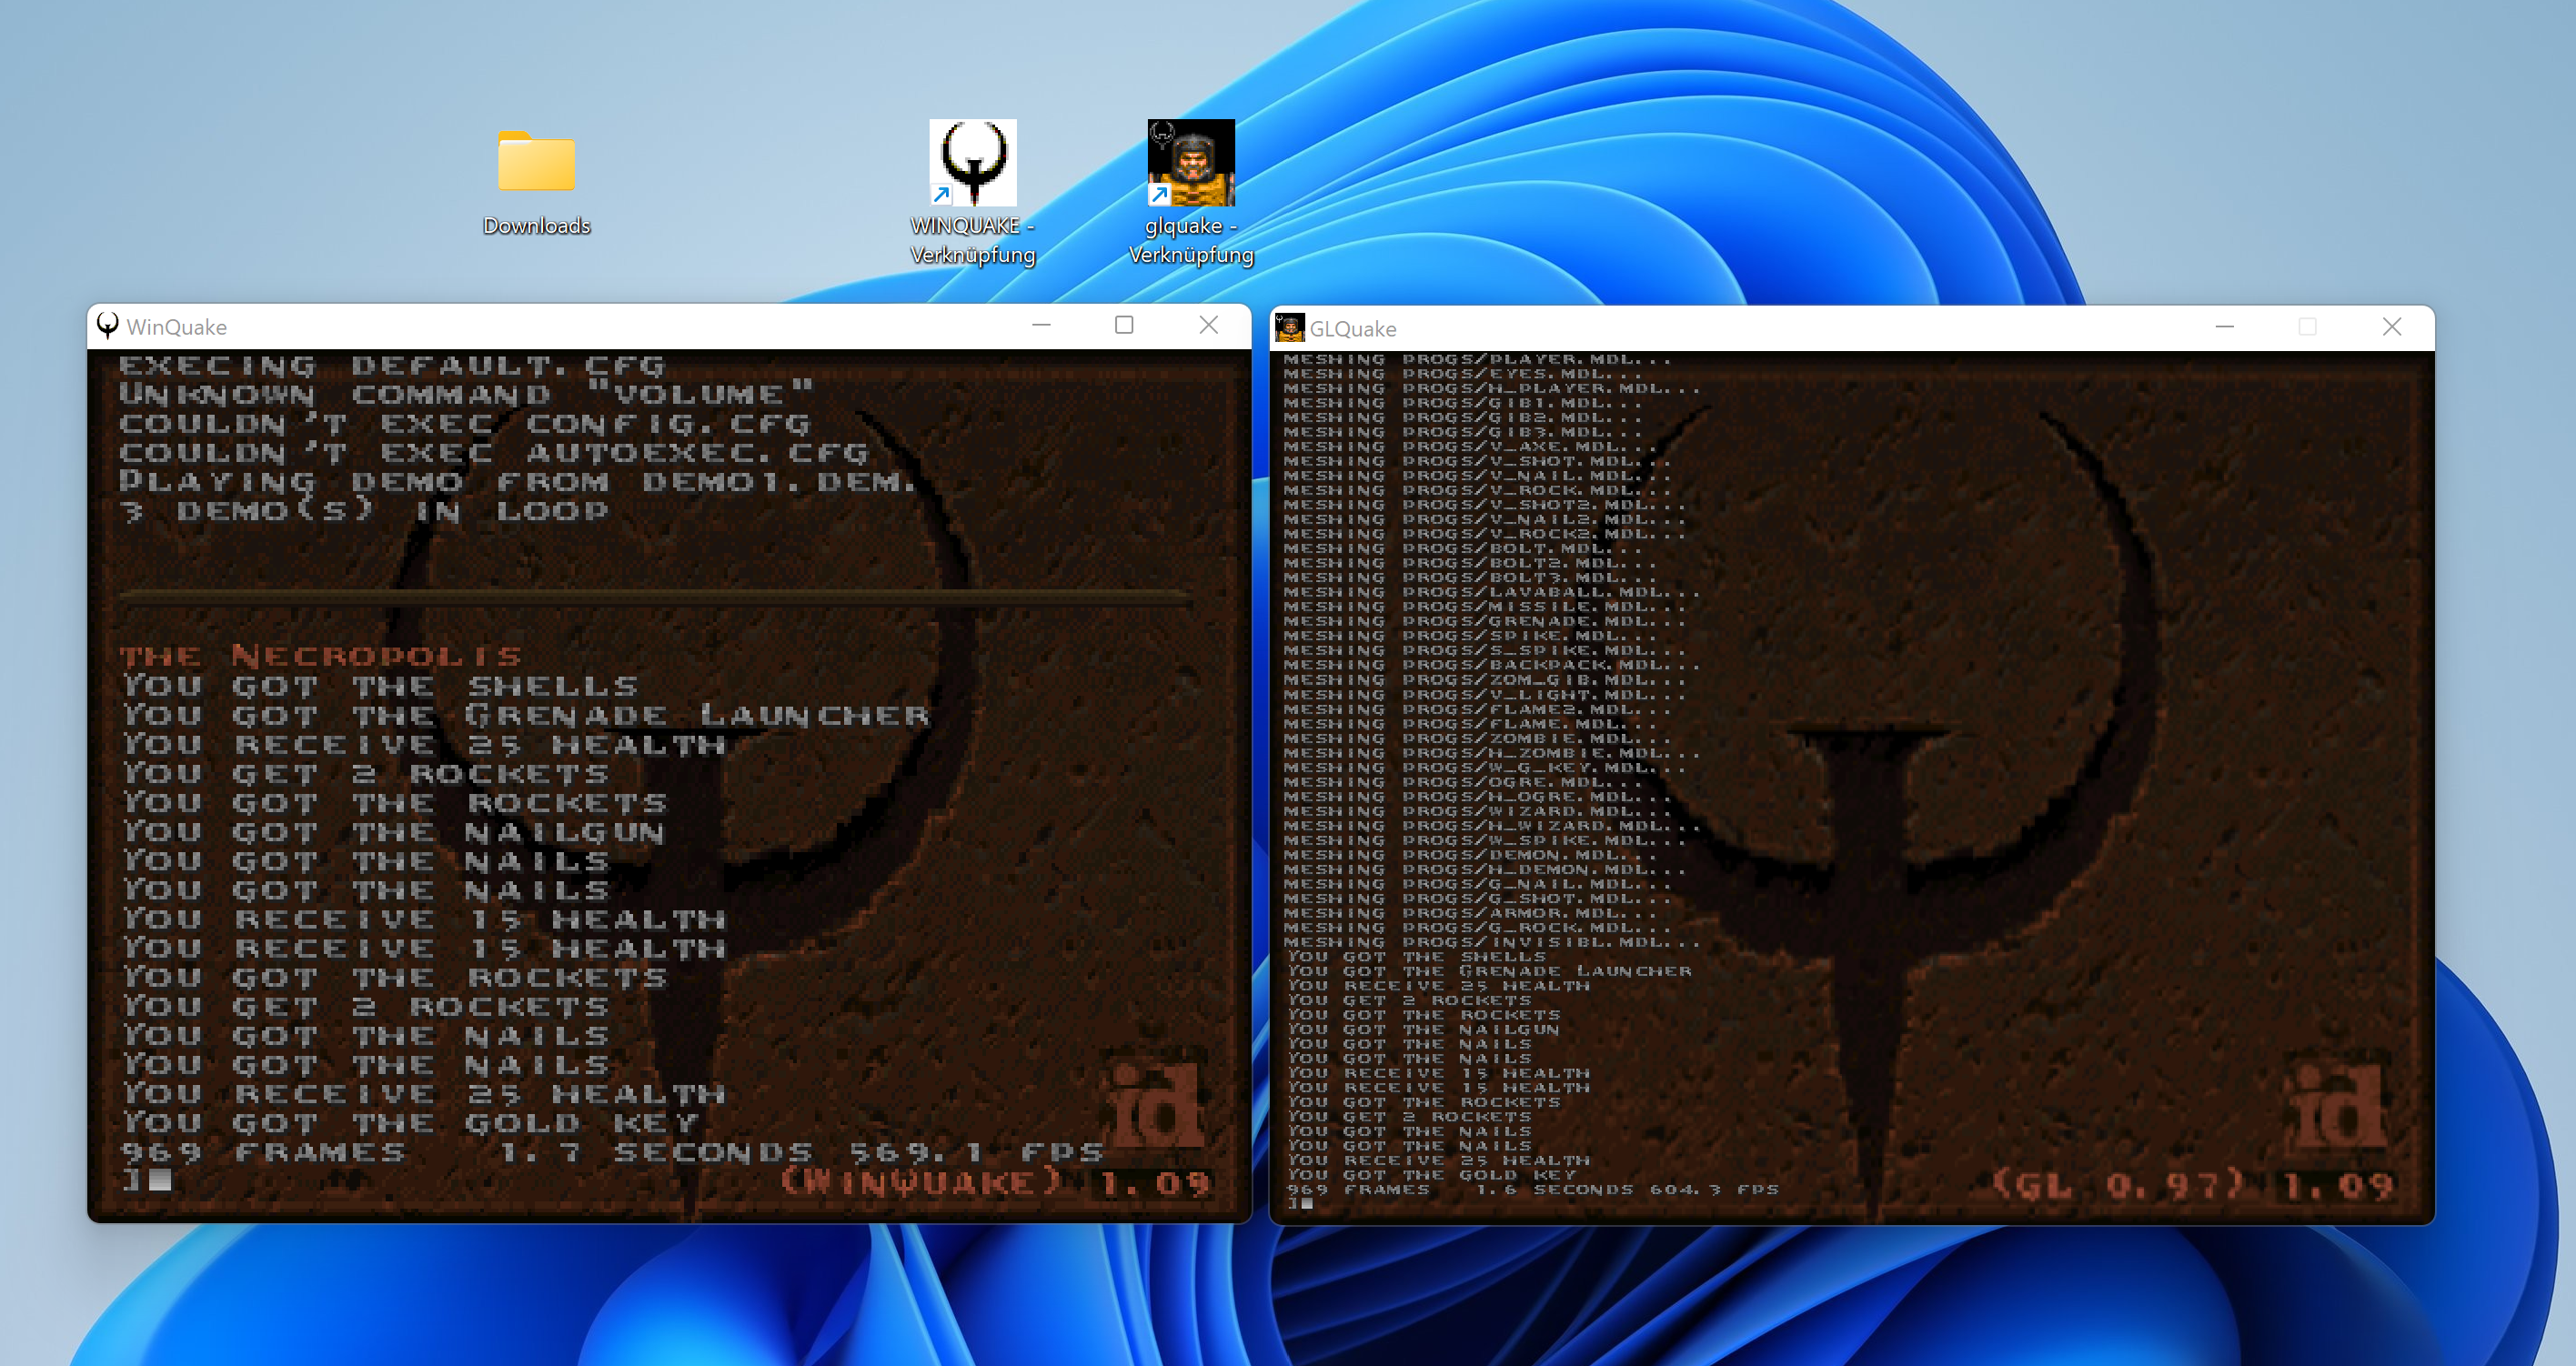Viewport: 2576px width, 1366px height.
Task: Select the glquake shortcut icon on desktop
Action: click(x=1190, y=163)
